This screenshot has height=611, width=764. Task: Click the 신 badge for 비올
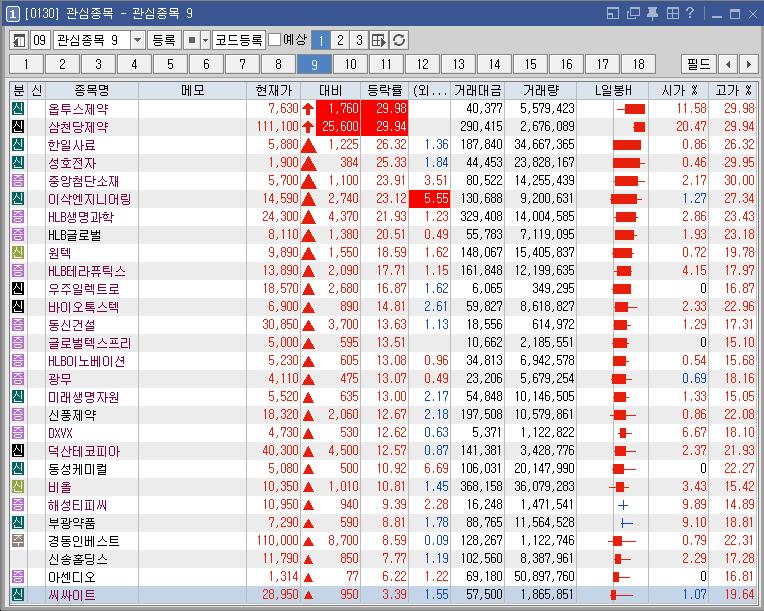[18, 486]
